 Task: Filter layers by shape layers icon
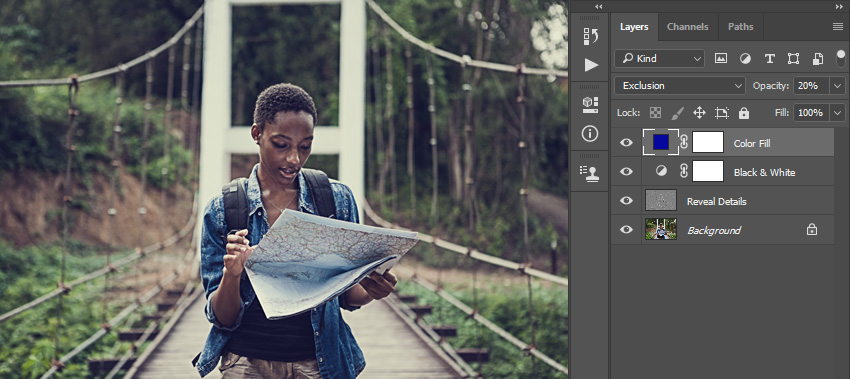click(794, 59)
